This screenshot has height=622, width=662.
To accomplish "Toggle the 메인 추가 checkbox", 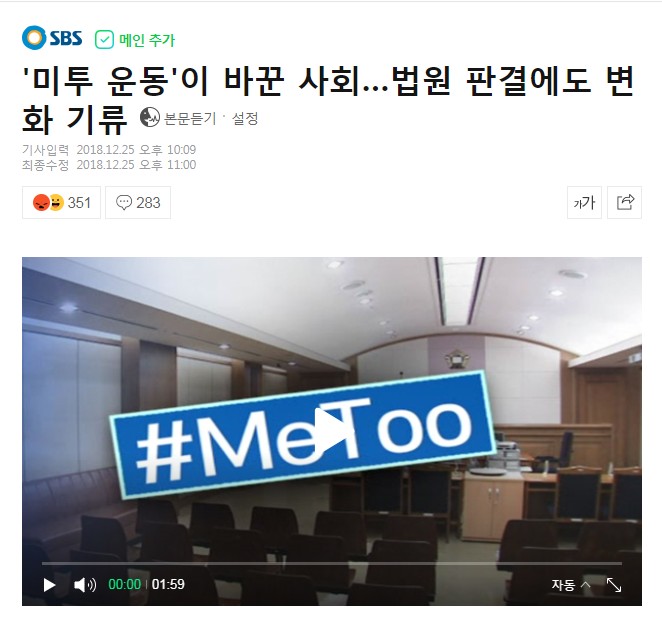I will point(104,40).
